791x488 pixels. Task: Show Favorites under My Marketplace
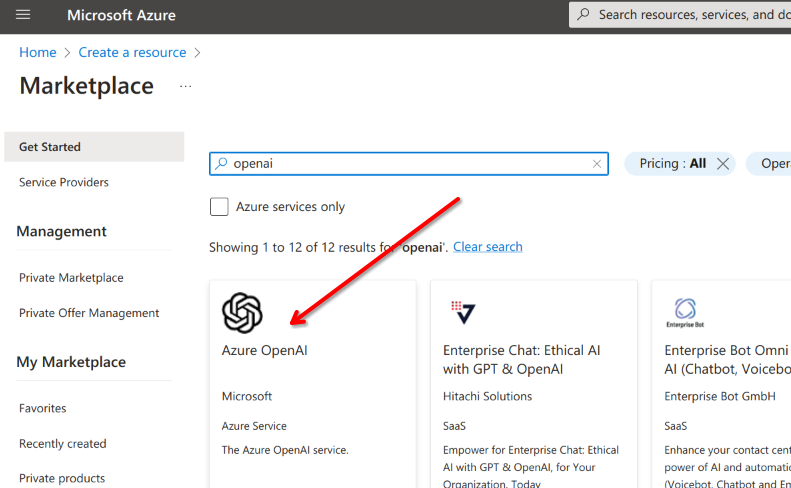point(43,408)
